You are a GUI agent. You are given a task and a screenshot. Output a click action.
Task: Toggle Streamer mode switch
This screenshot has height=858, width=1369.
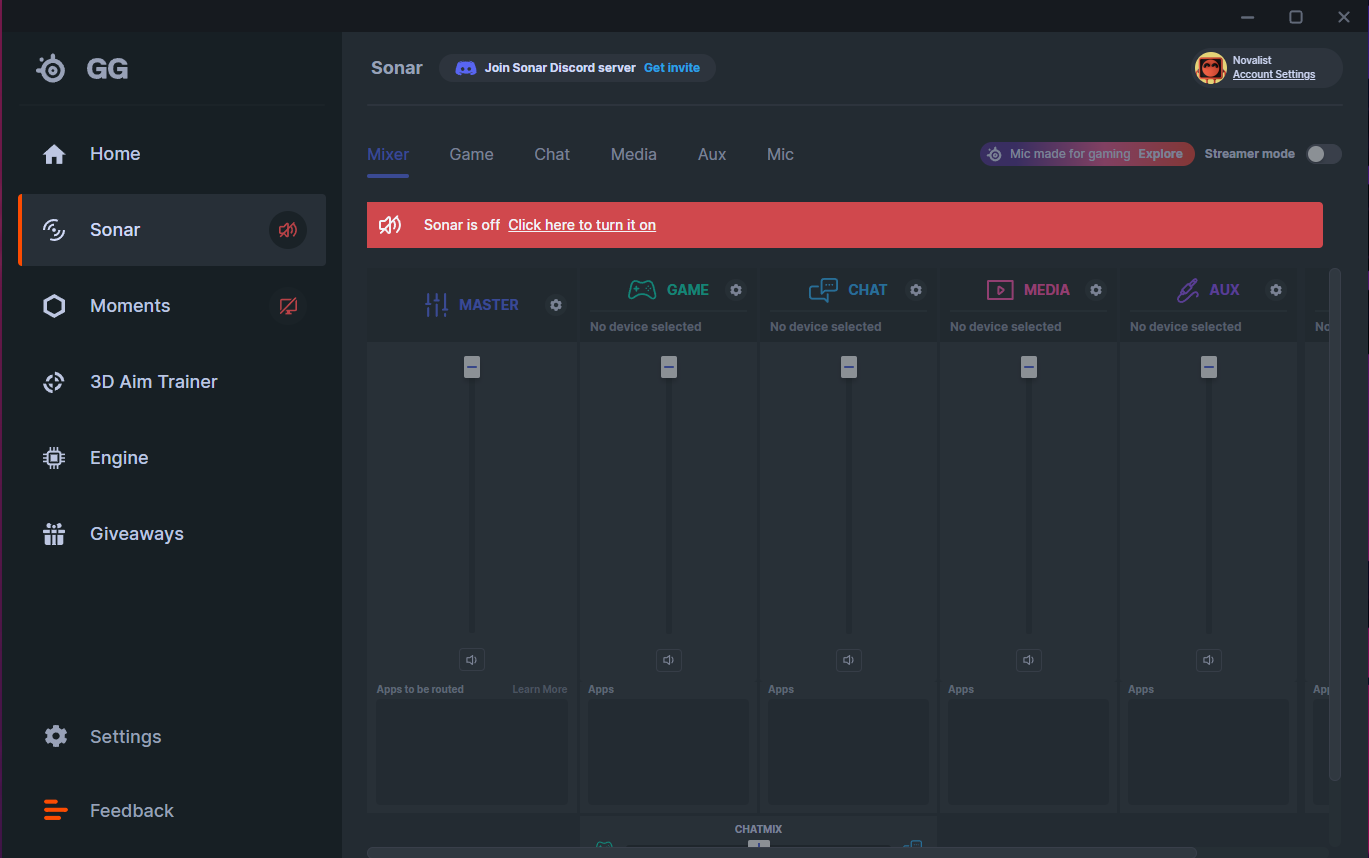coord(1324,154)
